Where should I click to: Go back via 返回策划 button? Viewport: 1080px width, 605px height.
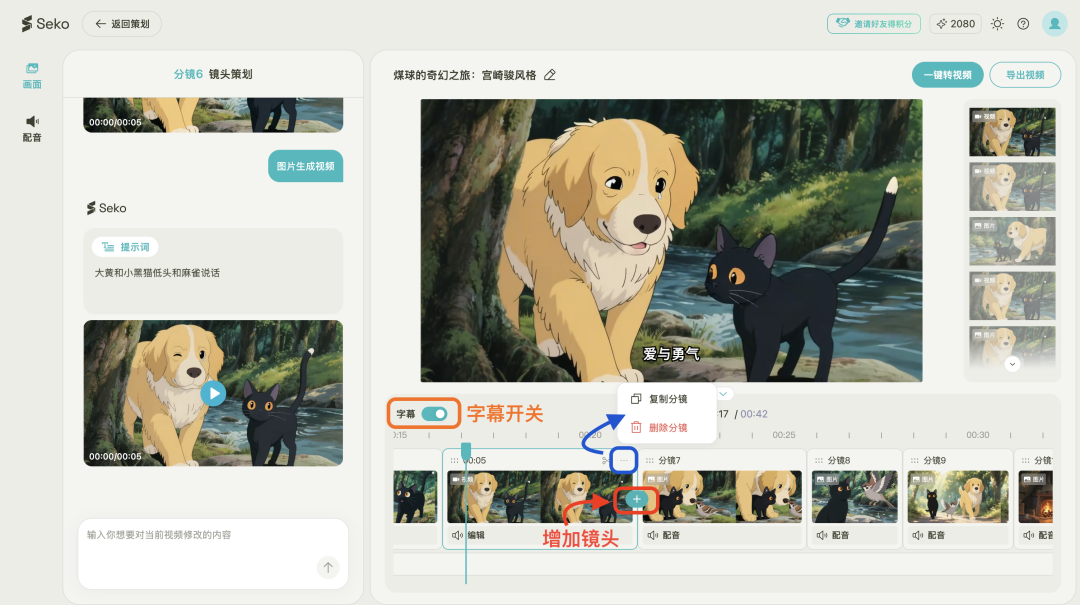click(122, 23)
